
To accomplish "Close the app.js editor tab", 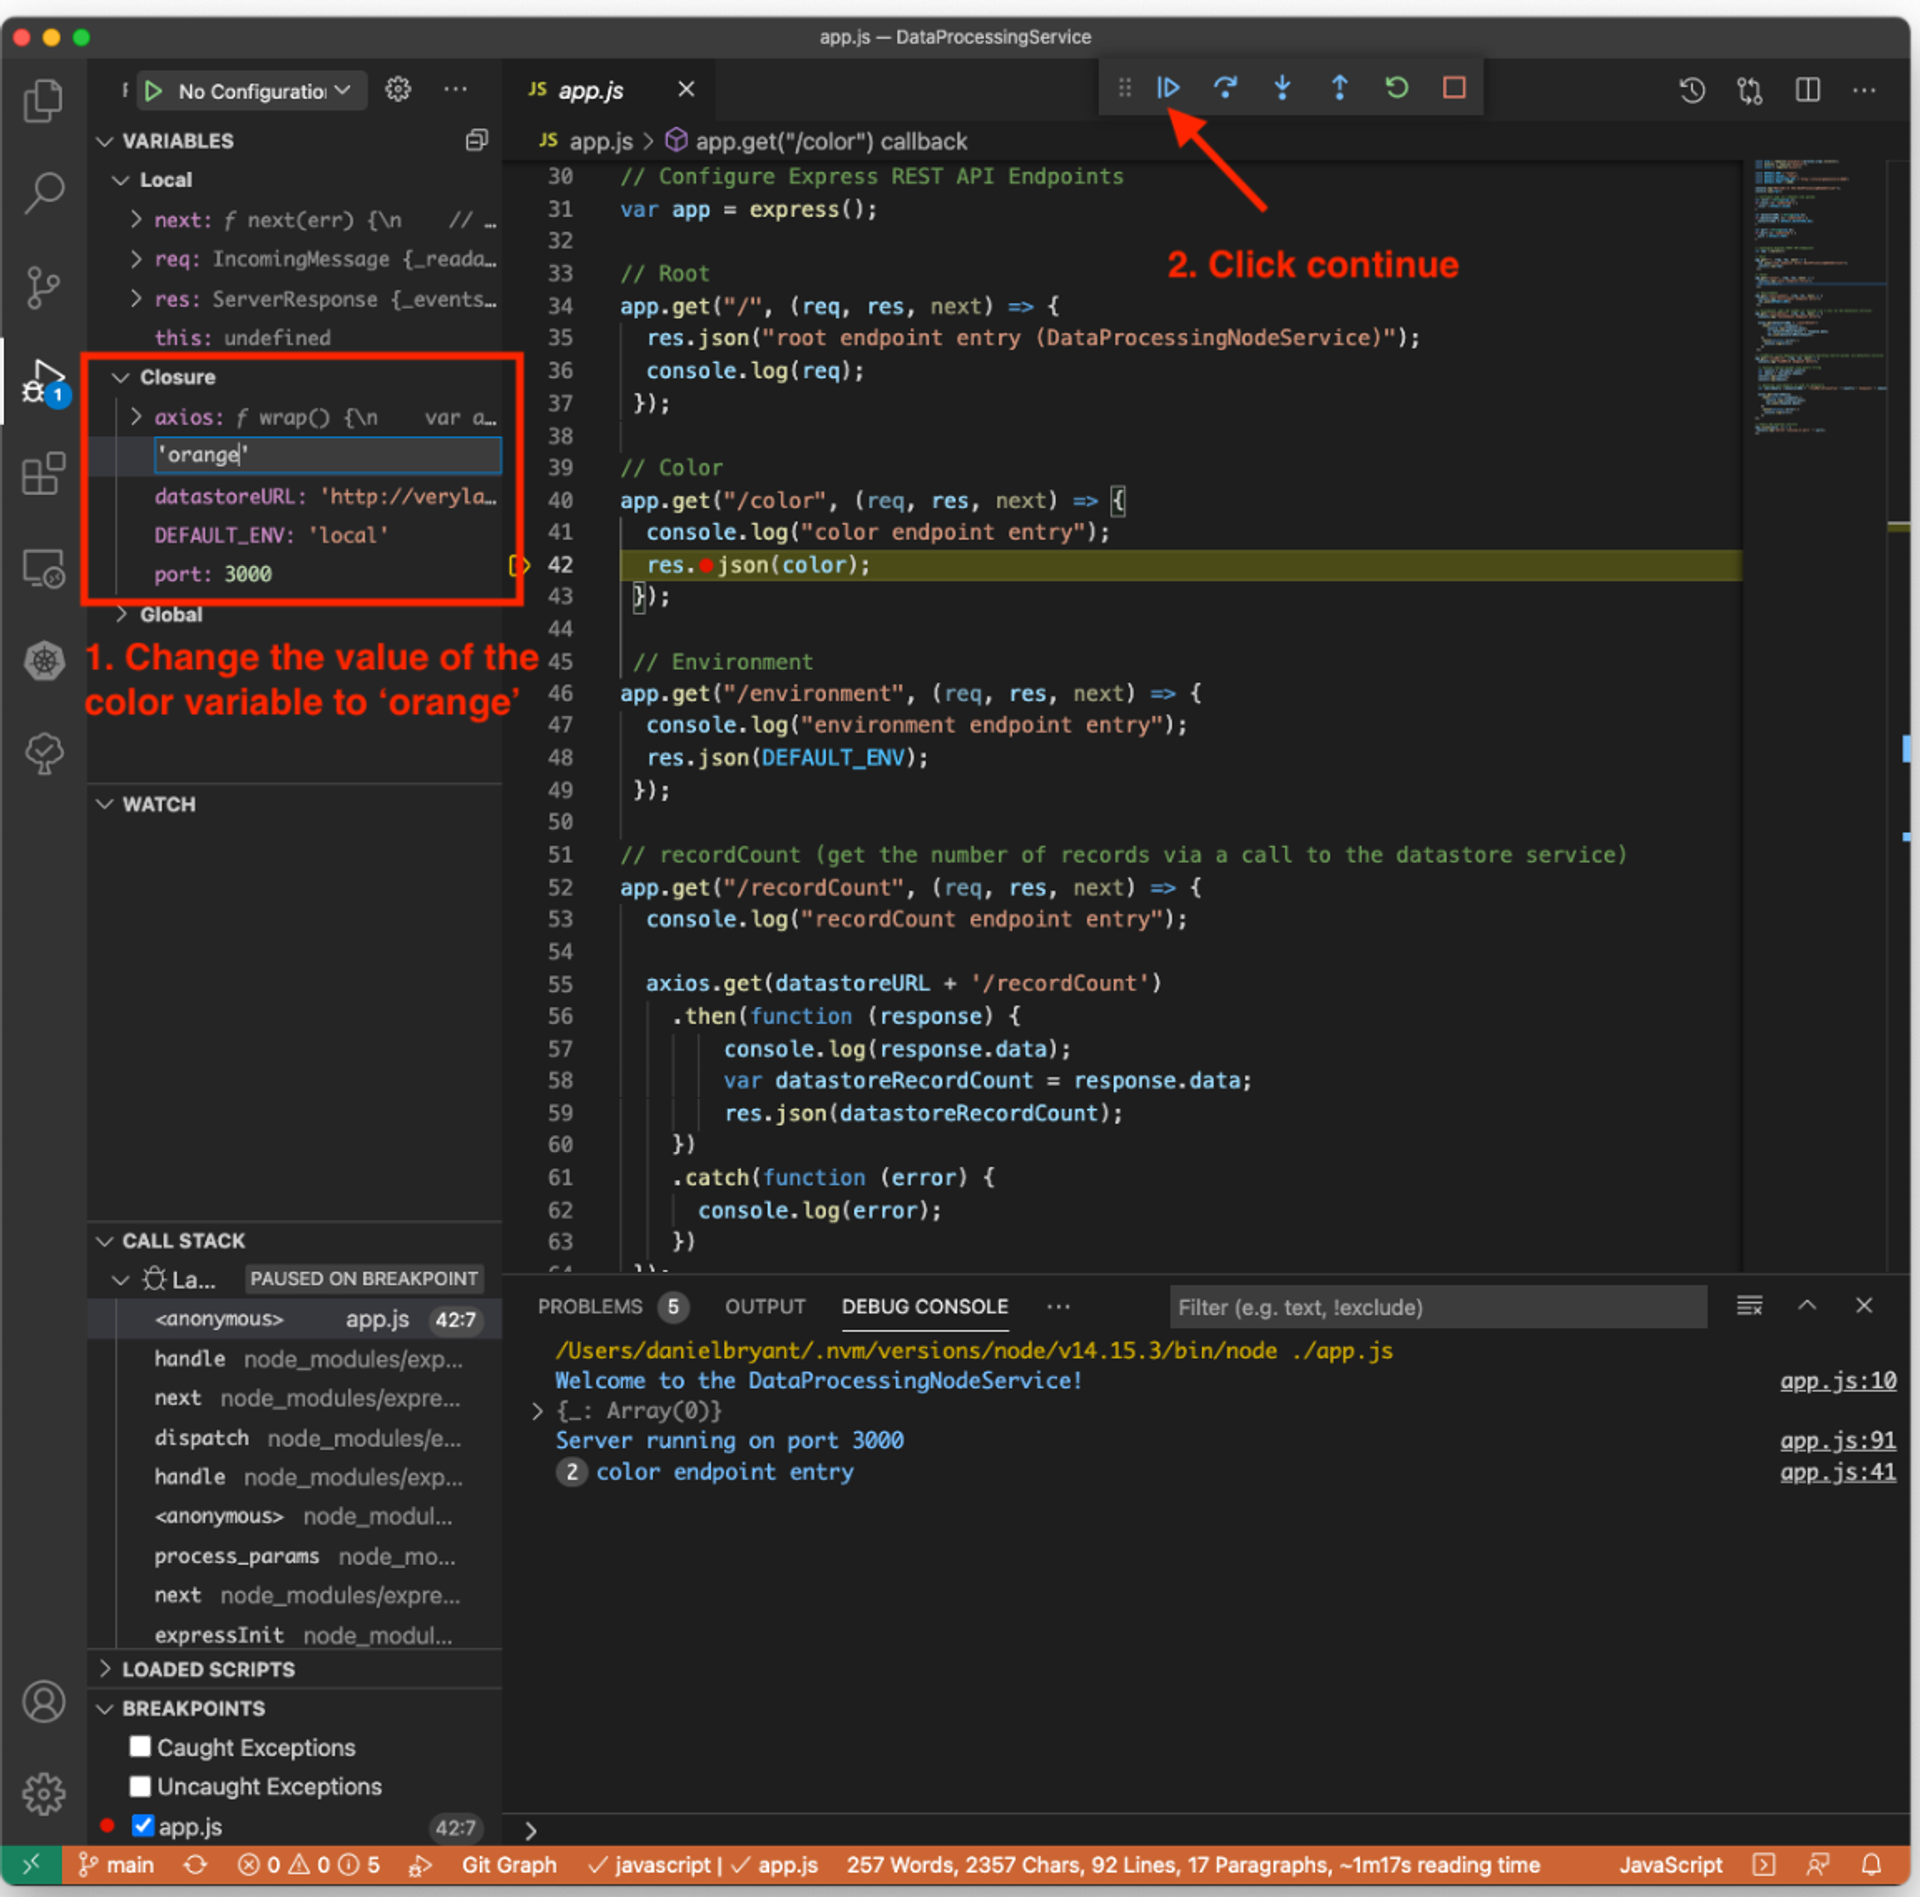I will (686, 90).
